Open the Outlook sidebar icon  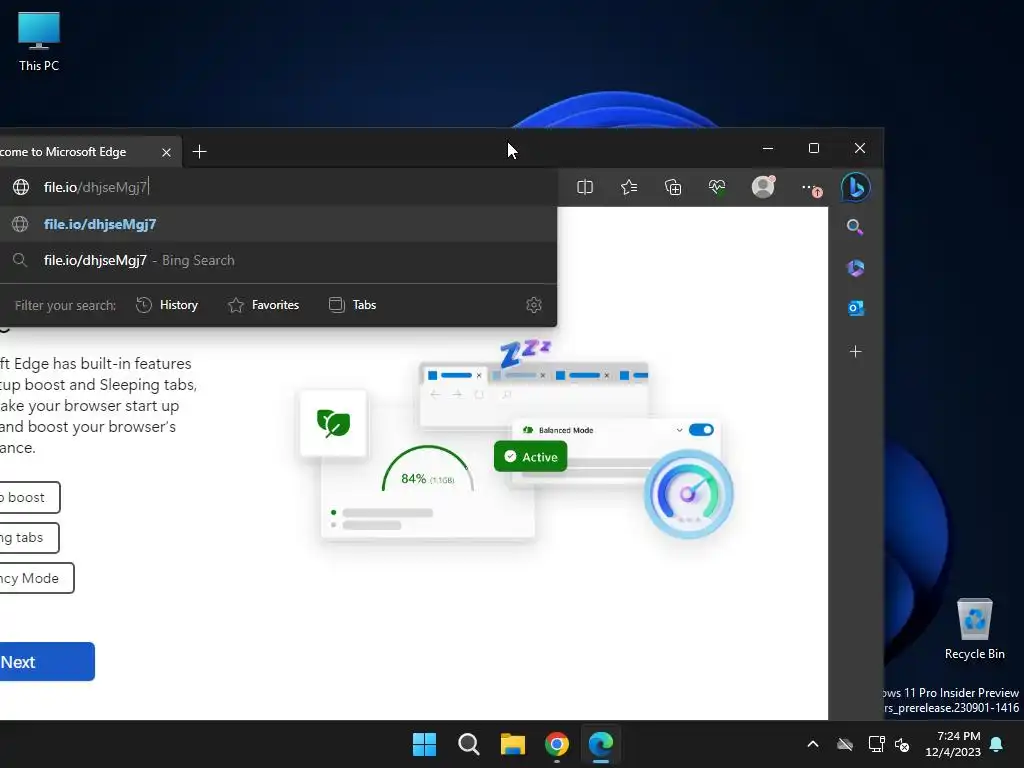pos(856,308)
